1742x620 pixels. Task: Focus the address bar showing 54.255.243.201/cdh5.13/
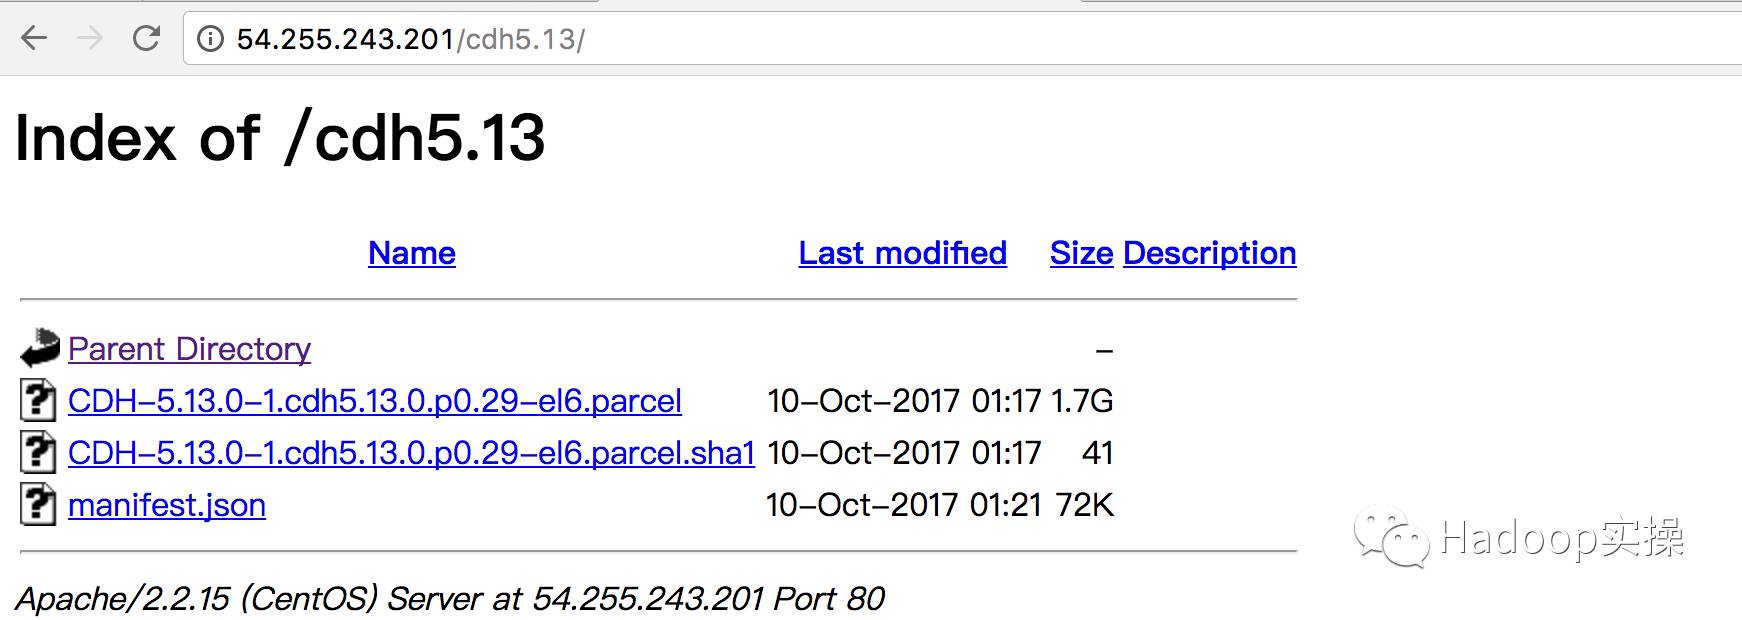(x=900, y=39)
